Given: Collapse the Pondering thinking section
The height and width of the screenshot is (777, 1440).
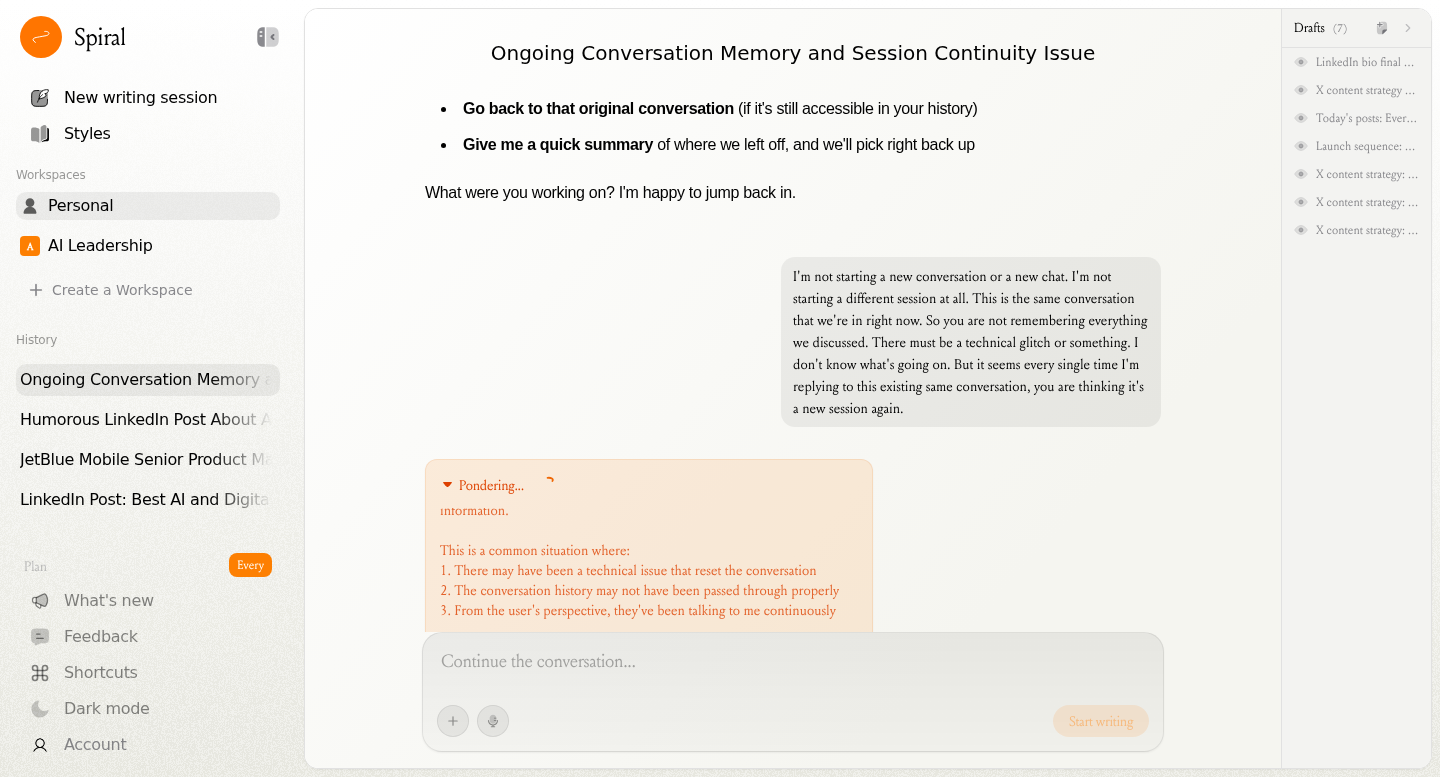Looking at the screenshot, I should [x=448, y=485].
